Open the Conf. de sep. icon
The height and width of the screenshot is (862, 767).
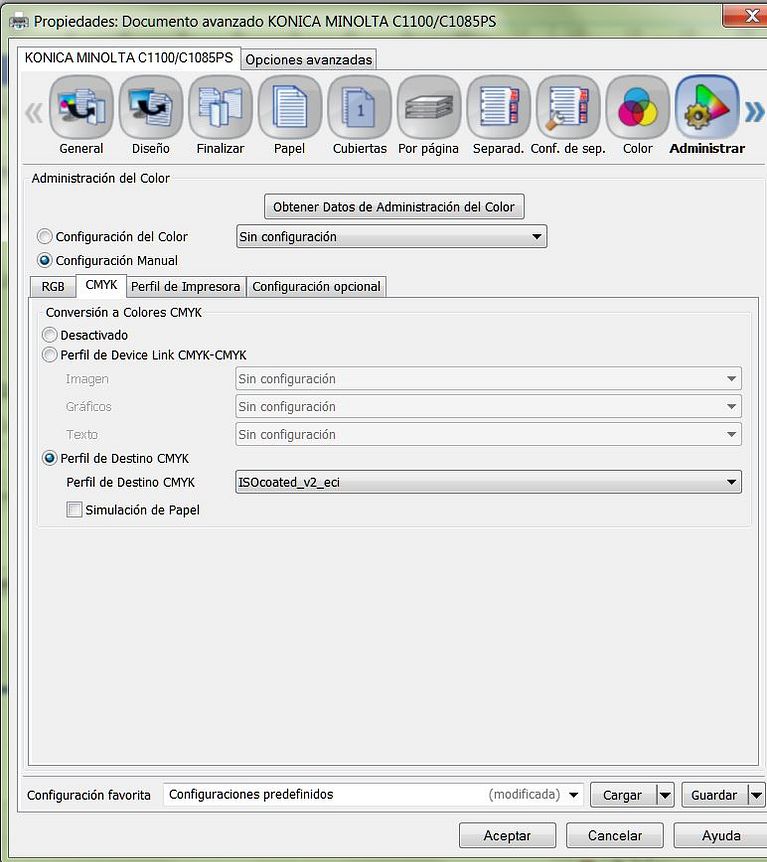[x=568, y=107]
